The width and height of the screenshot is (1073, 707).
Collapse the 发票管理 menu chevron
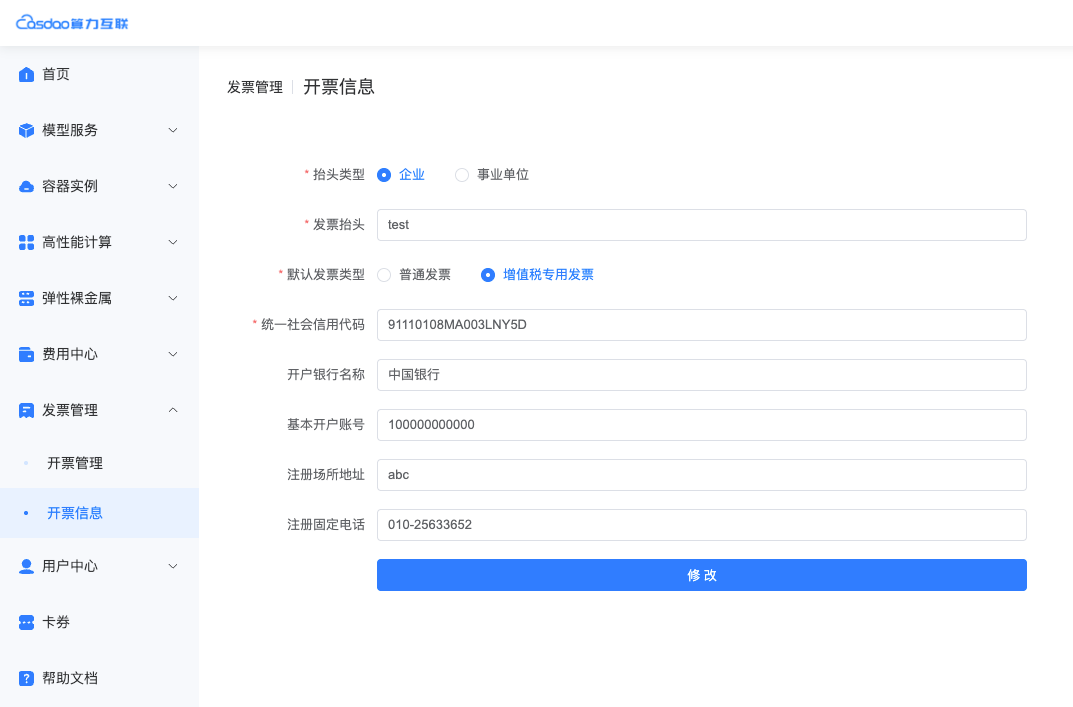(x=173, y=410)
